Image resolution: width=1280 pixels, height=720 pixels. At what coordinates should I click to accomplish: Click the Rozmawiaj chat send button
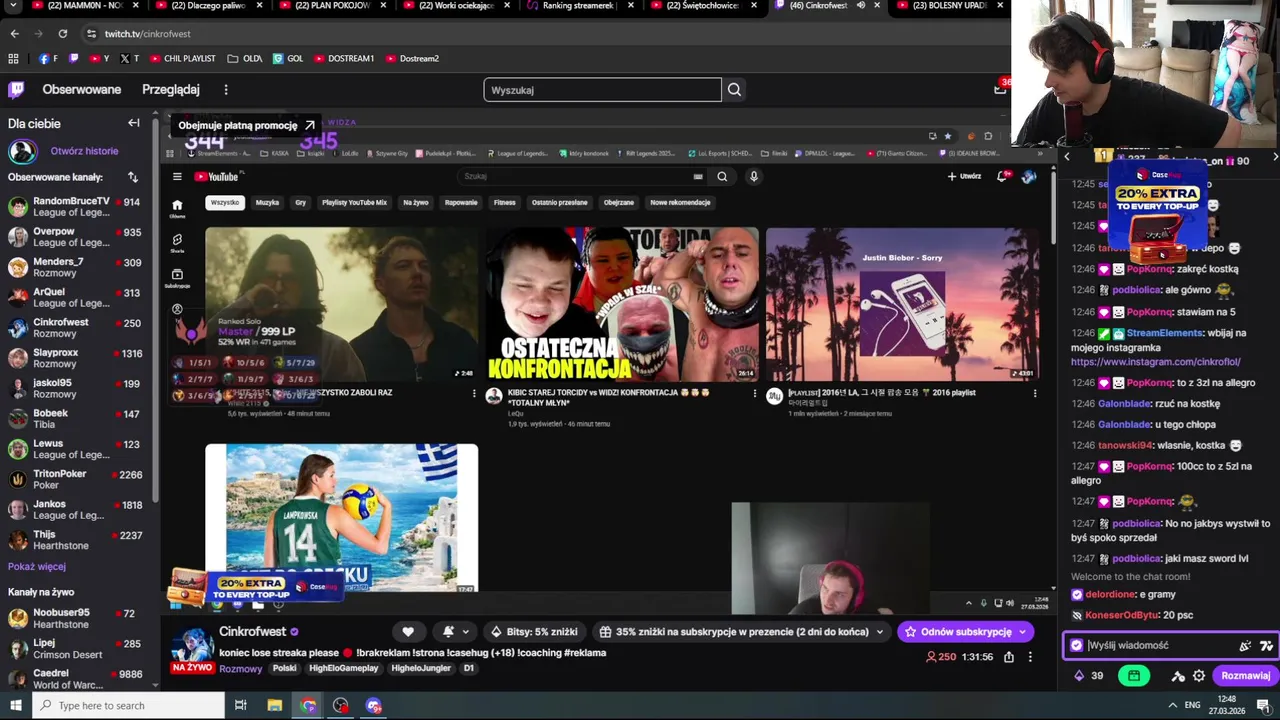coord(1245,676)
